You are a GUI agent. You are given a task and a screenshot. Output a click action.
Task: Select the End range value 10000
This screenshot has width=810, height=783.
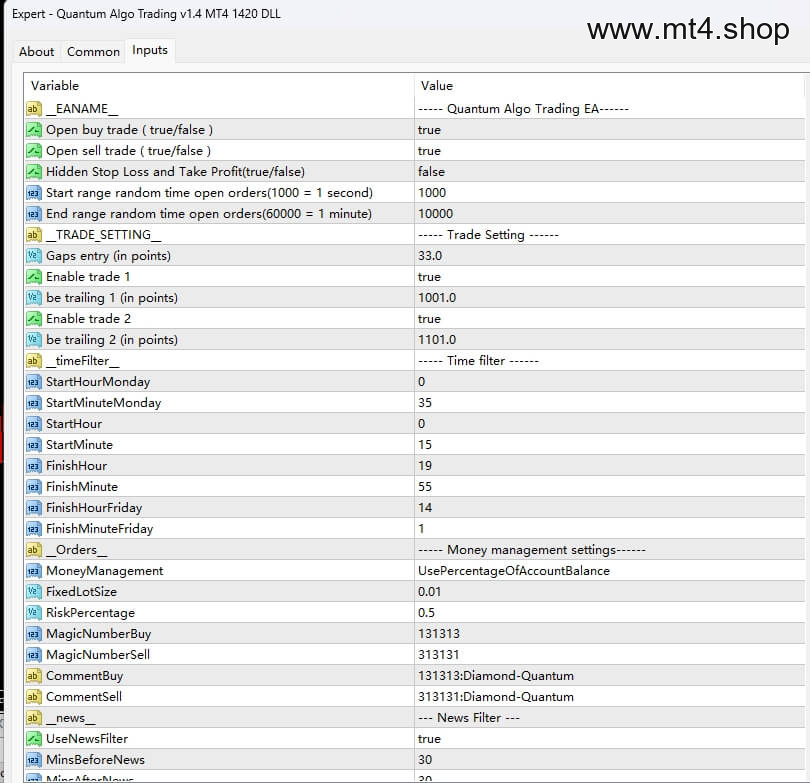[x=435, y=214]
